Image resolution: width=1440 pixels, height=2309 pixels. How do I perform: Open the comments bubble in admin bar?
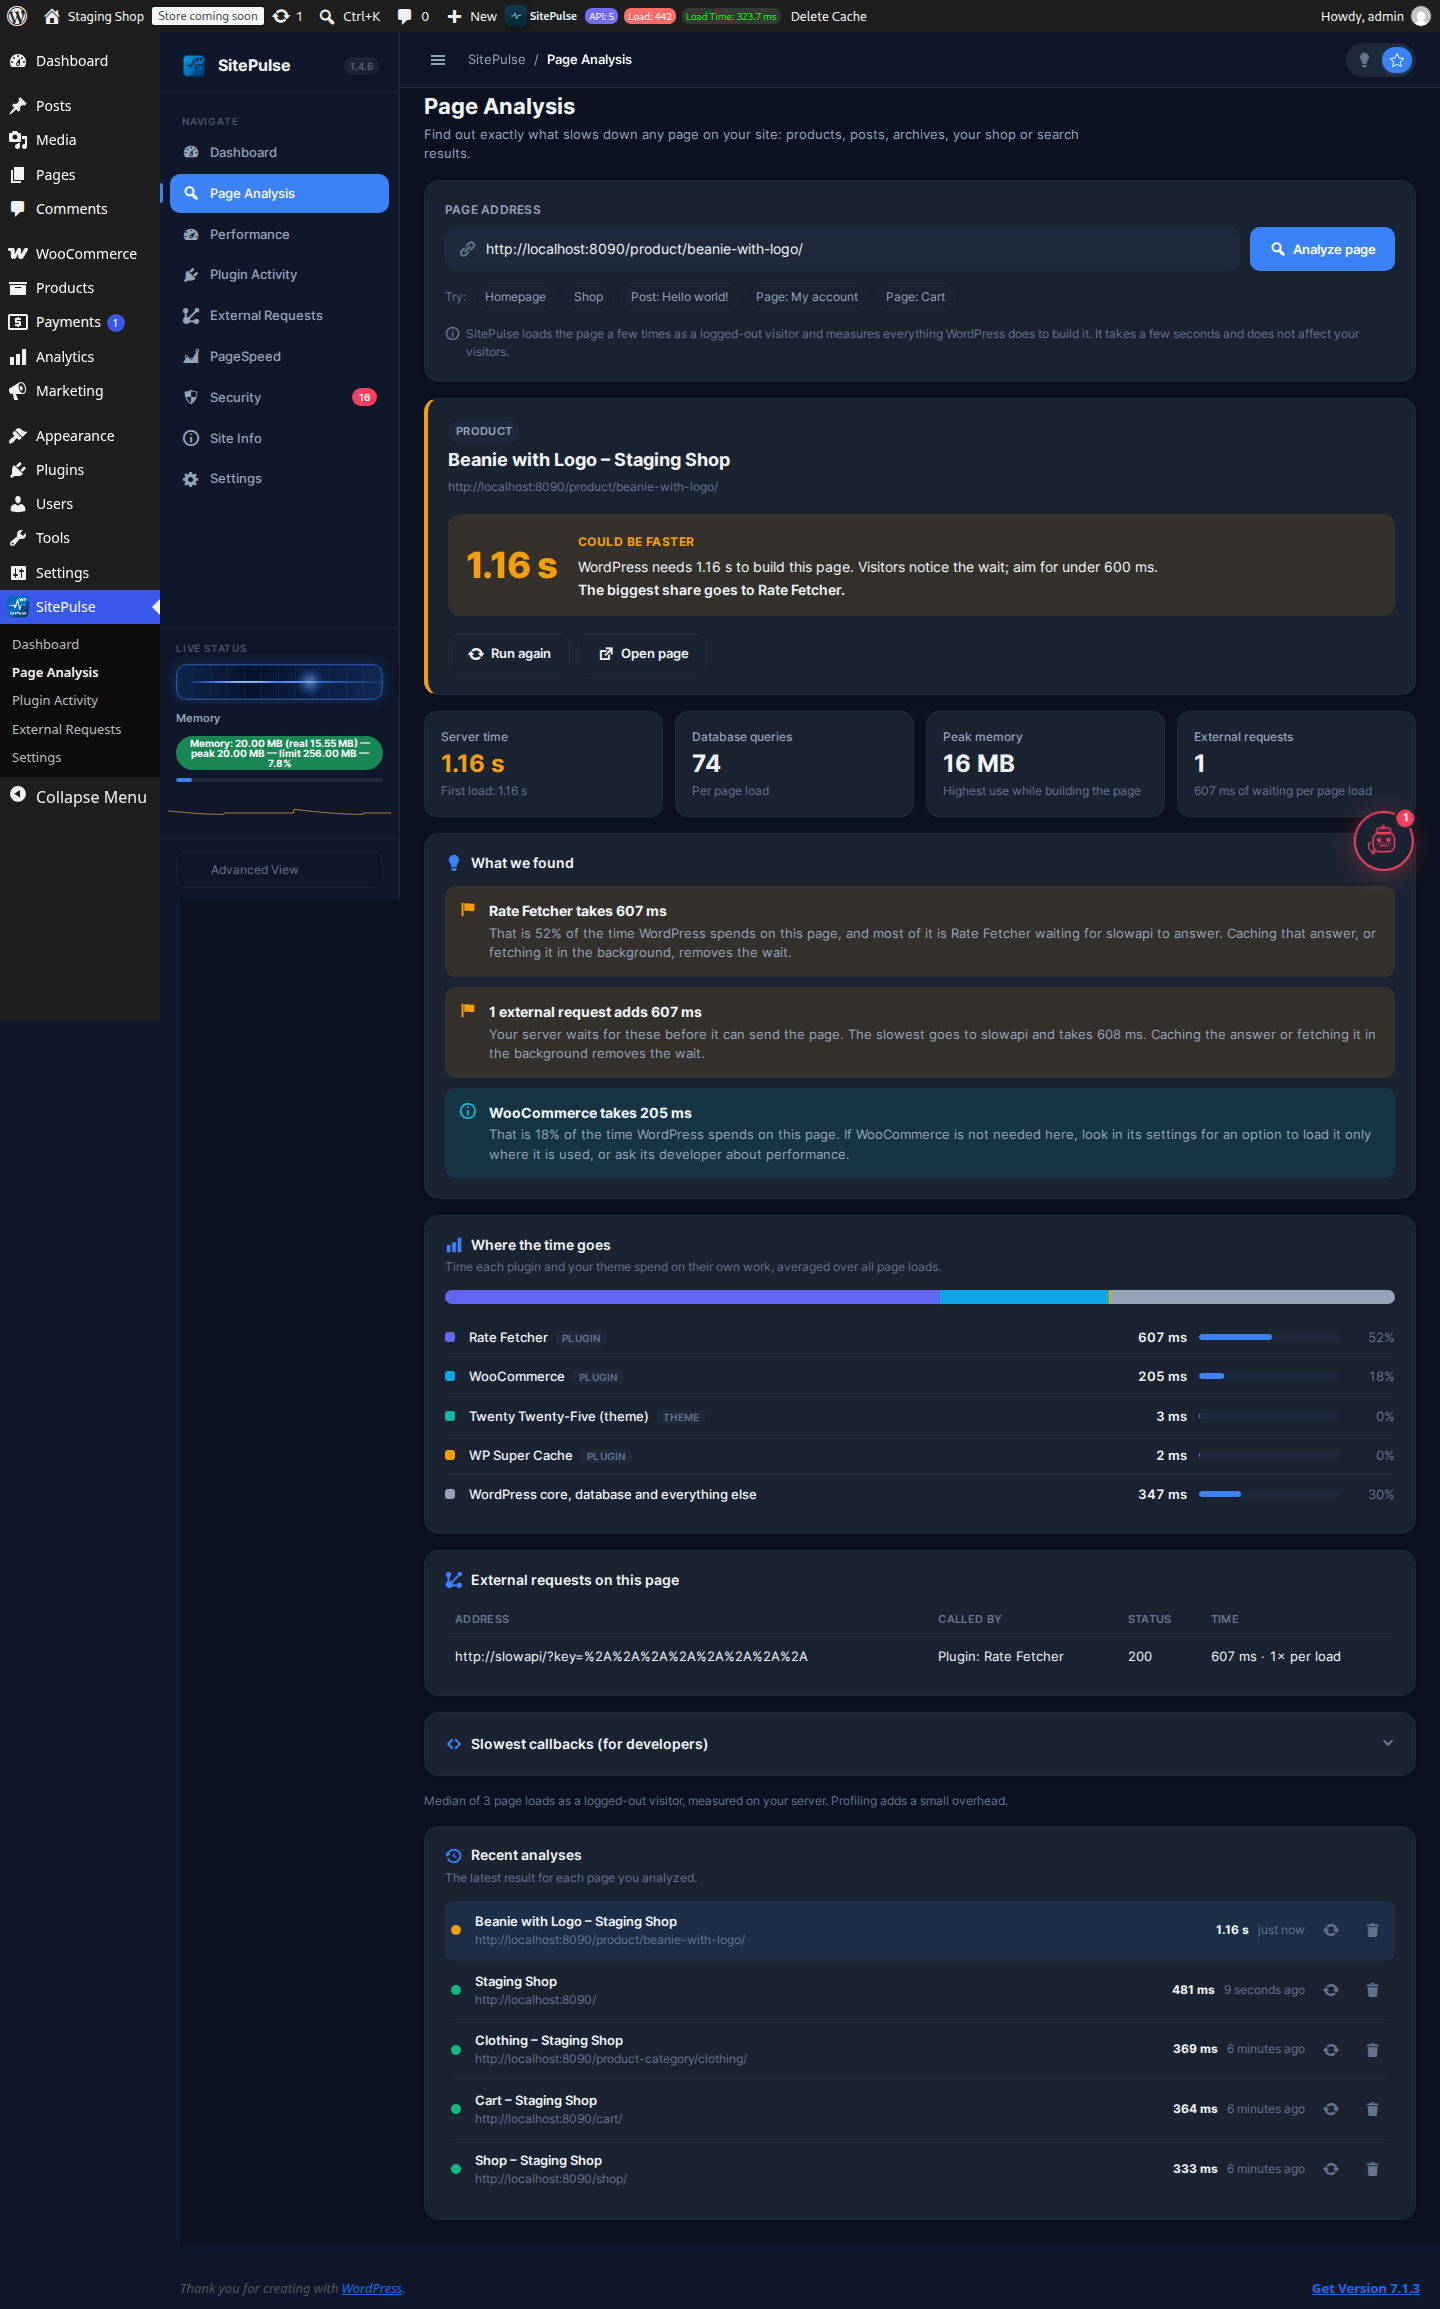tap(413, 16)
